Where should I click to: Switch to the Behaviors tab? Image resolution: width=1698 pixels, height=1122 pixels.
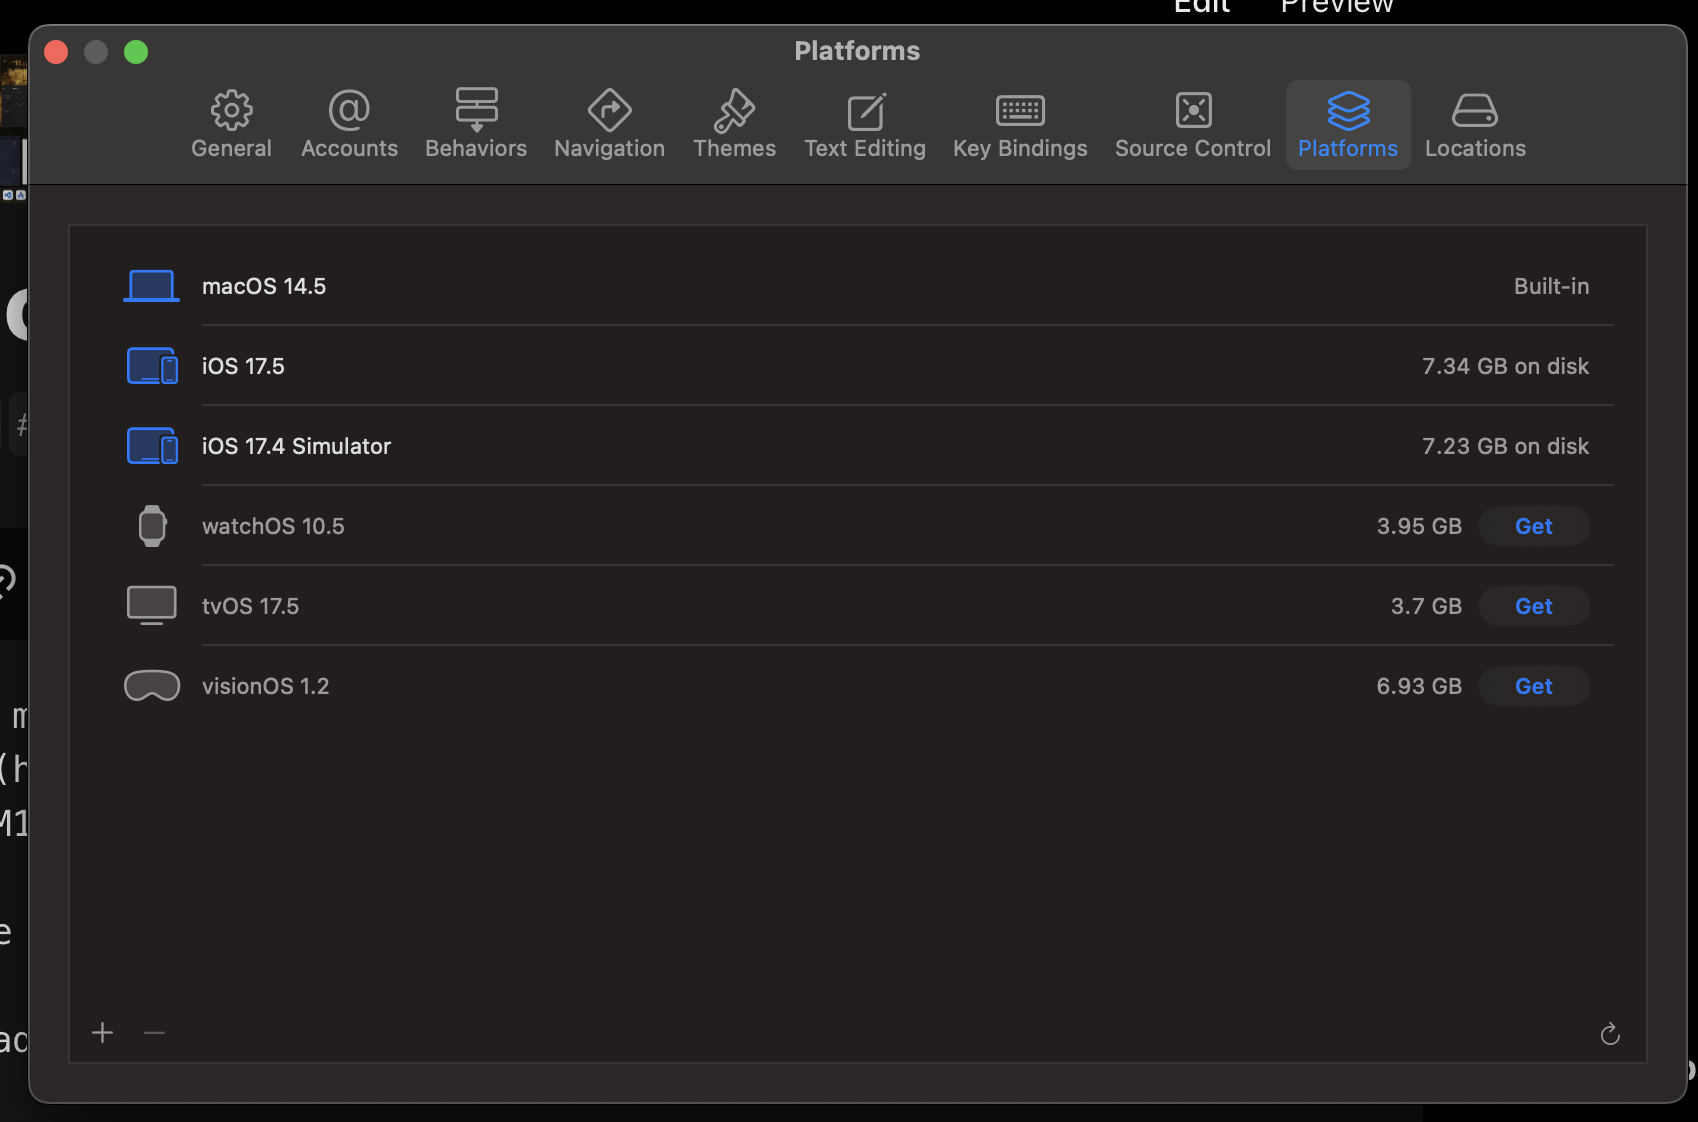tap(476, 125)
